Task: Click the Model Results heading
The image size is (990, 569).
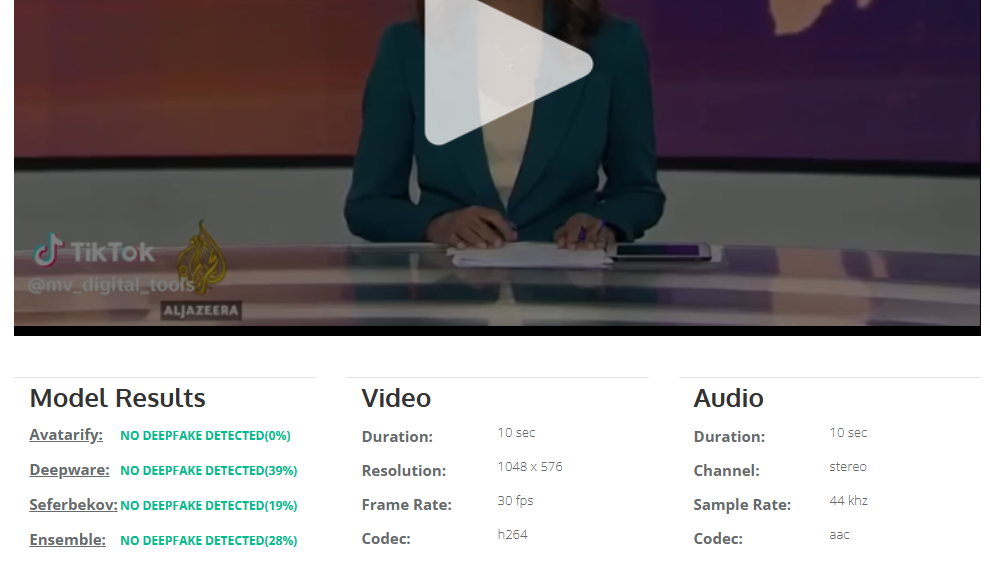Action: point(117,398)
